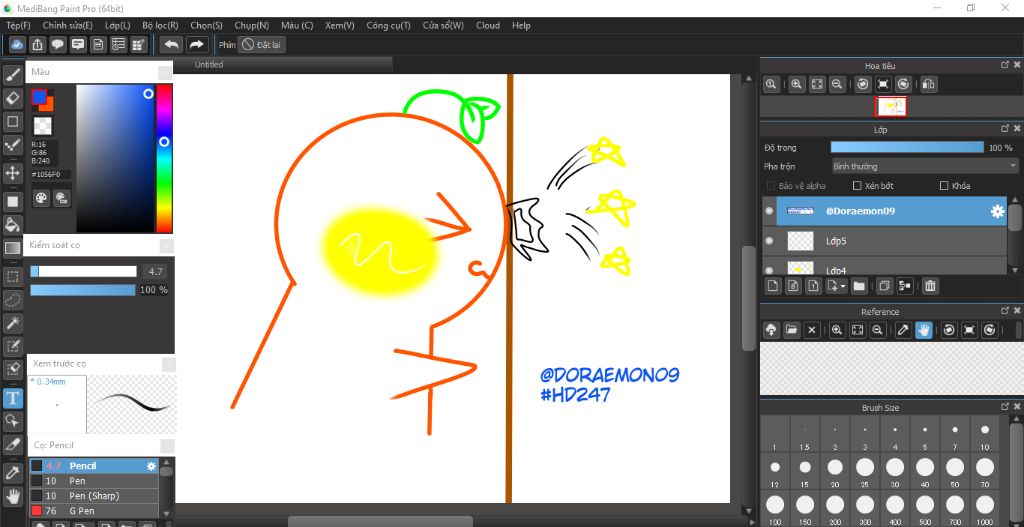The image size is (1024, 527).
Task: Open the color palette icon in Màu panel
Action: point(42,197)
